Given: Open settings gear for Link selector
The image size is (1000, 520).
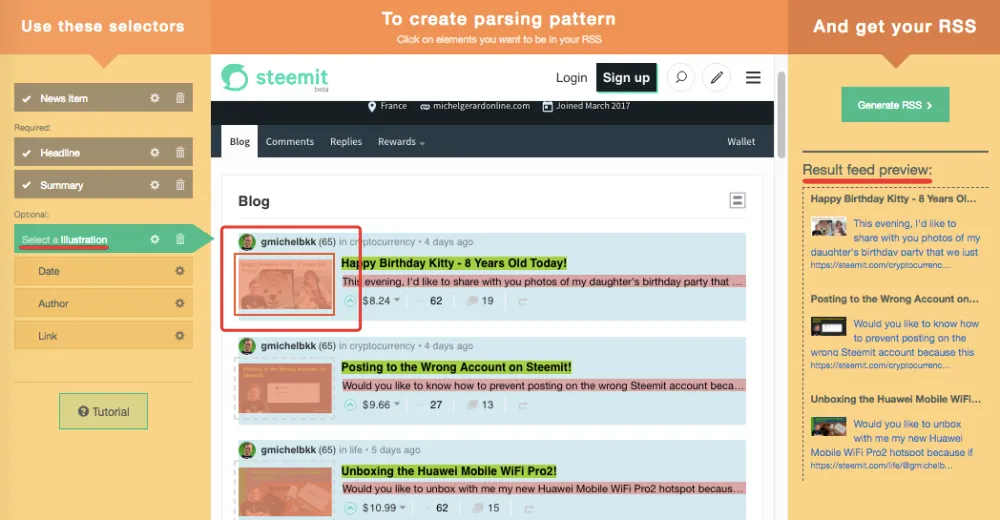Looking at the screenshot, I should click(180, 336).
